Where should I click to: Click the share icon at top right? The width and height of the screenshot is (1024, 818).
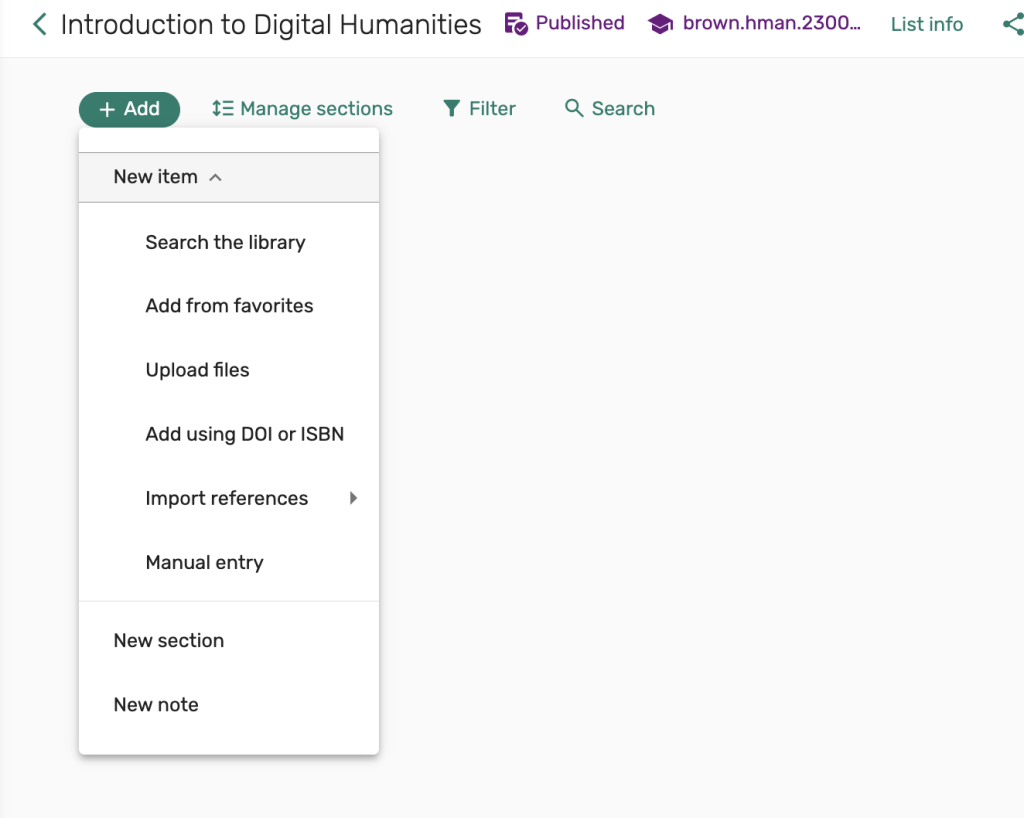click(x=1012, y=24)
